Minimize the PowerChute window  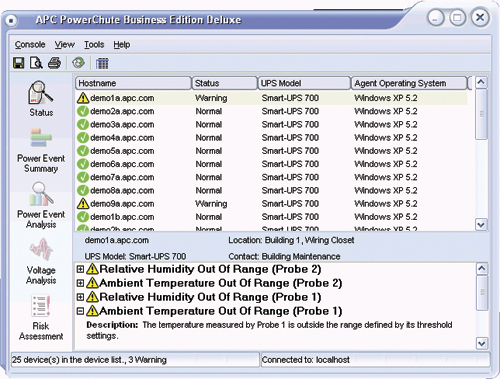(436, 17)
